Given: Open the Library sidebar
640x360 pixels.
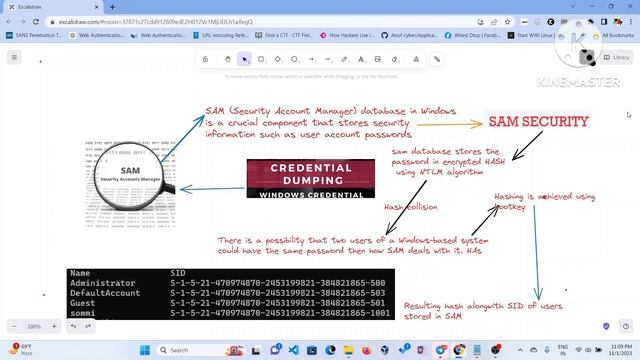Looking at the screenshot, I should point(616,58).
